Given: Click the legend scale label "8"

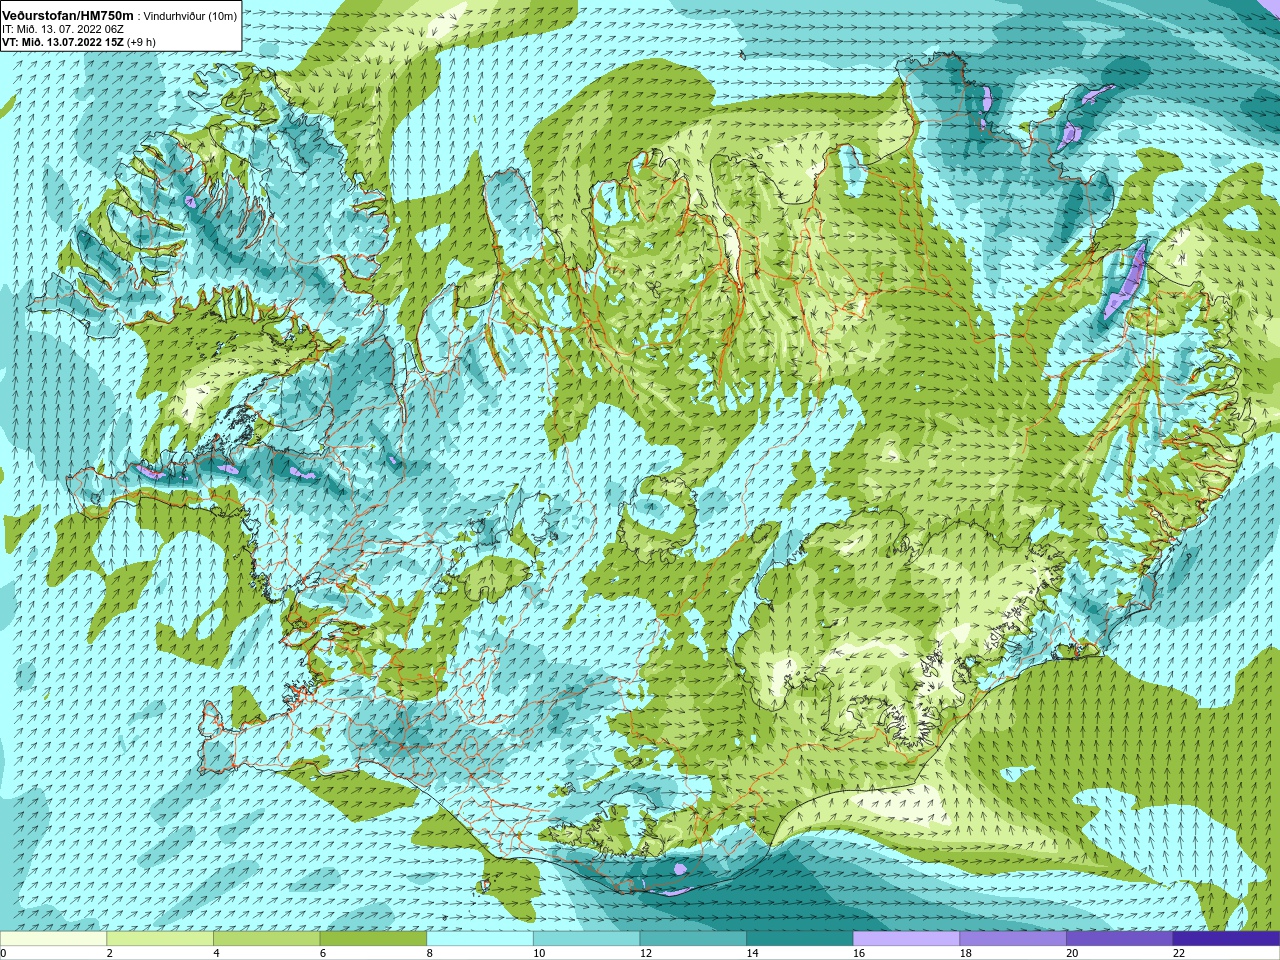Looking at the screenshot, I should click(430, 953).
